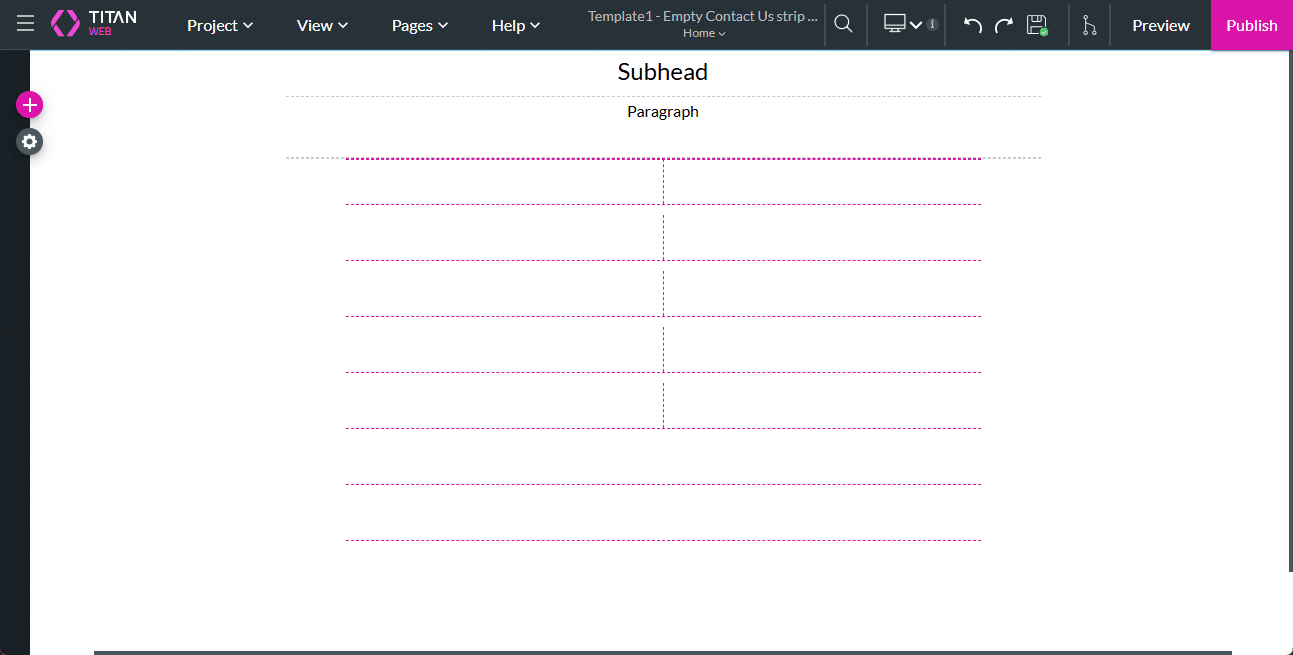The height and width of the screenshot is (655, 1293).
Task: Open the Pages menu
Action: click(420, 25)
